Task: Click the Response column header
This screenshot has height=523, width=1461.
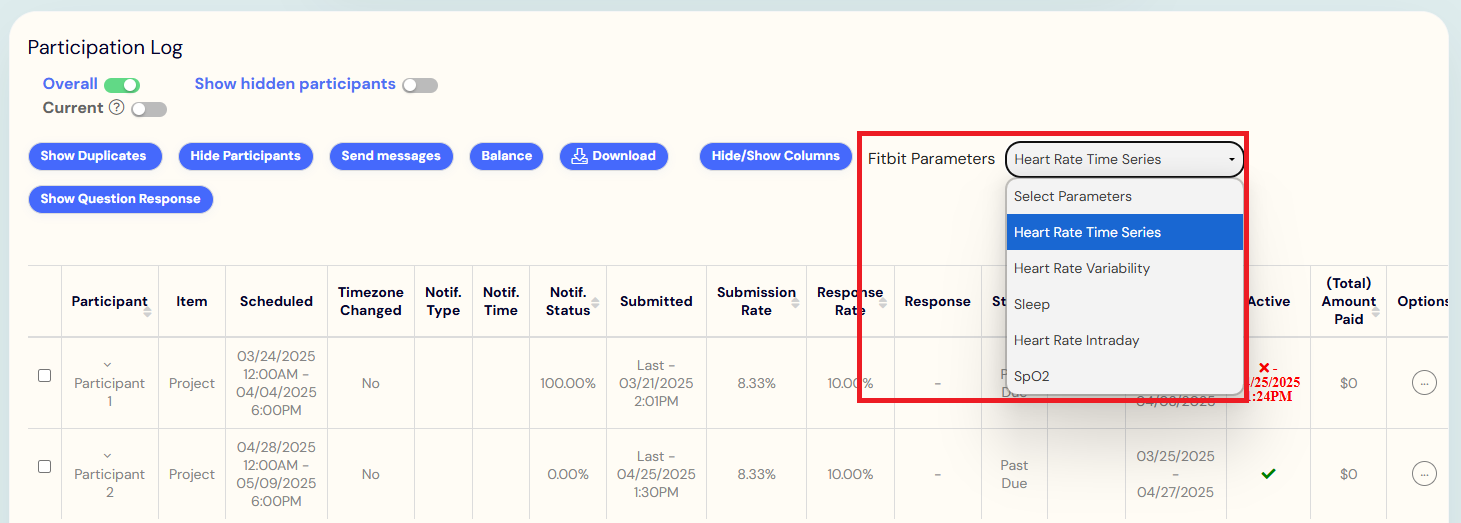Action: pos(937,301)
